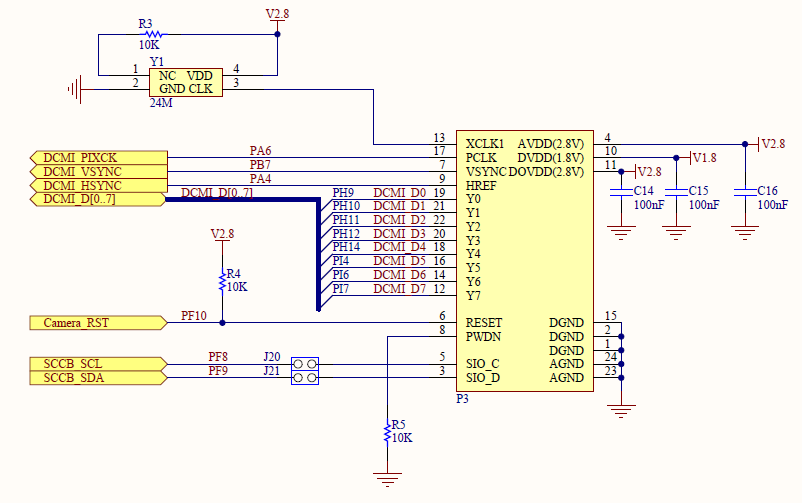
Task: Click the PA6 net label
Action: point(260,150)
